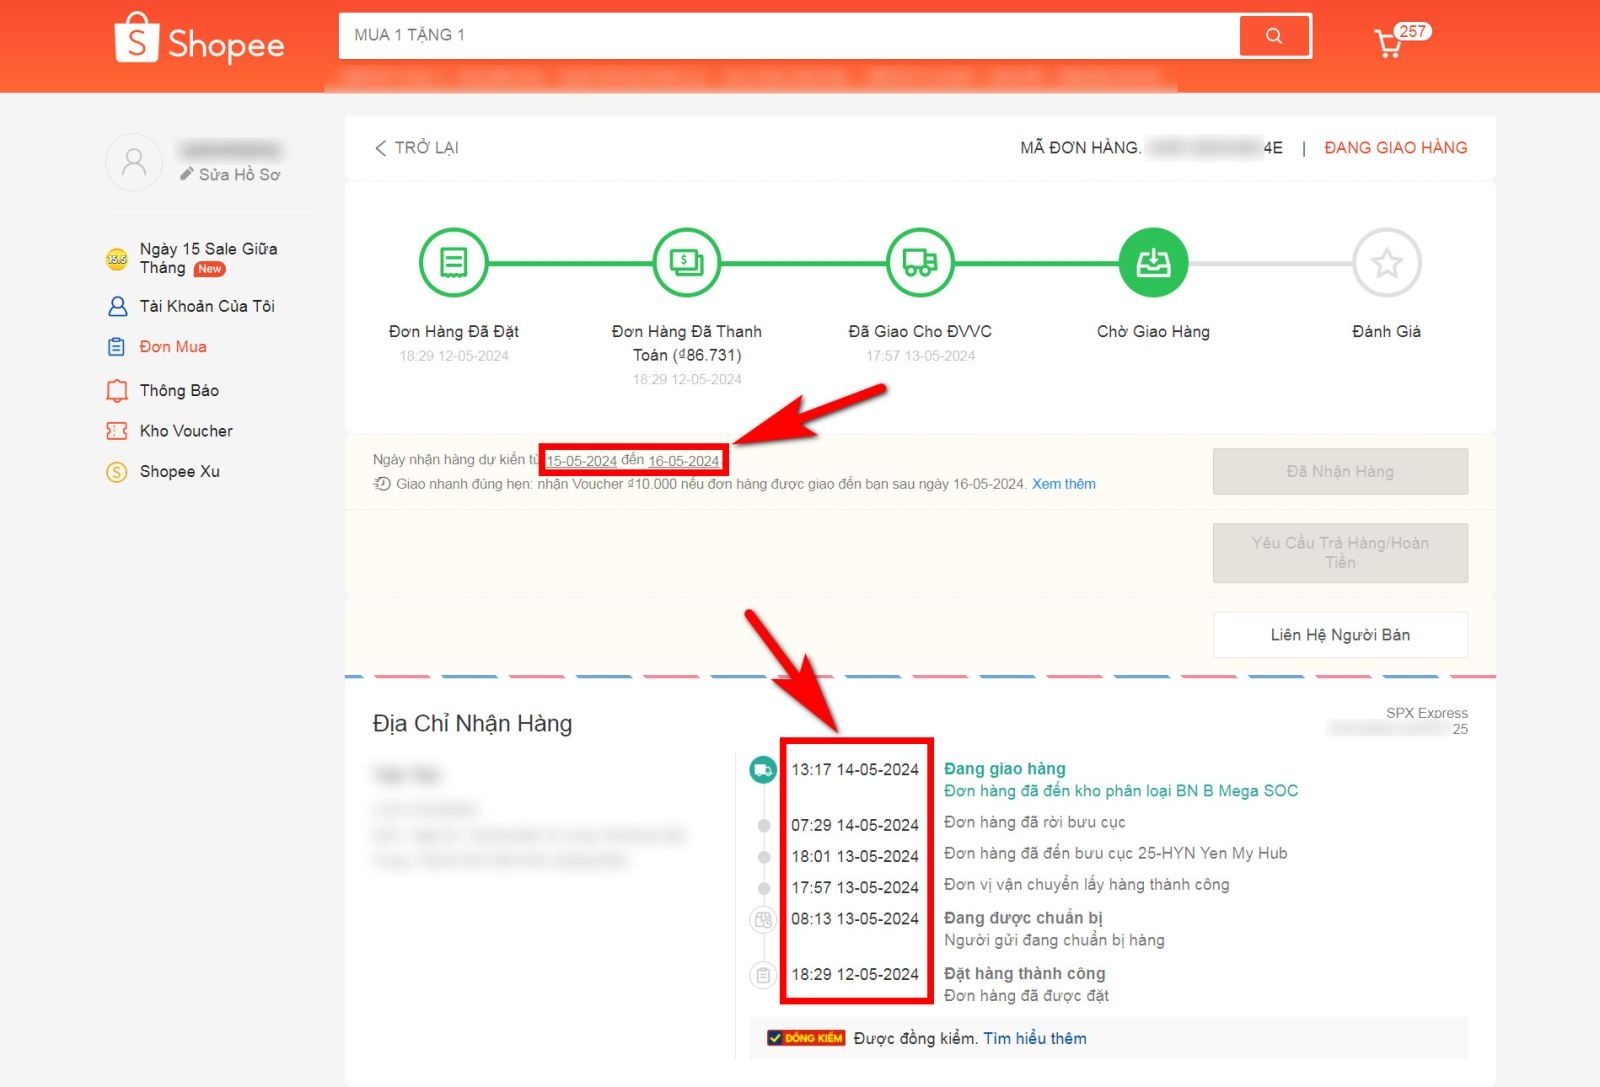Open the Xem thêm link about on-time delivery voucher
Image resolution: width=1600 pixels, height=1087 pixels.
click(x=1063, y=484)
